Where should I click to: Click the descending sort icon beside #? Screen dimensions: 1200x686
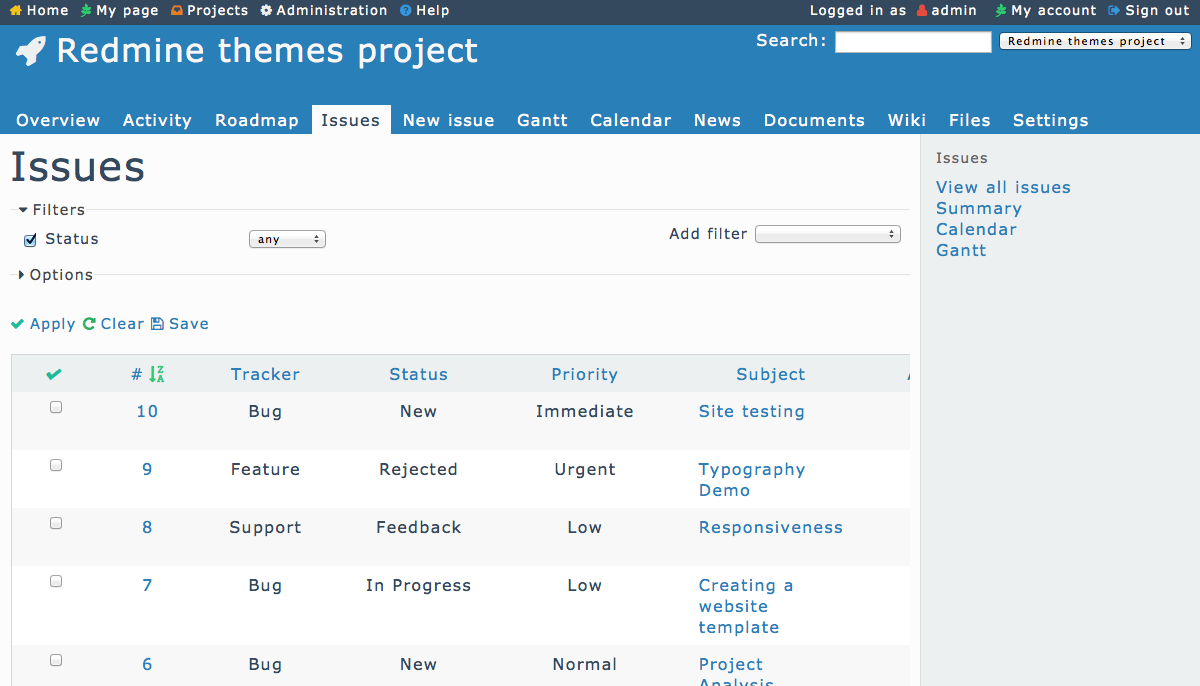[156, 374]
